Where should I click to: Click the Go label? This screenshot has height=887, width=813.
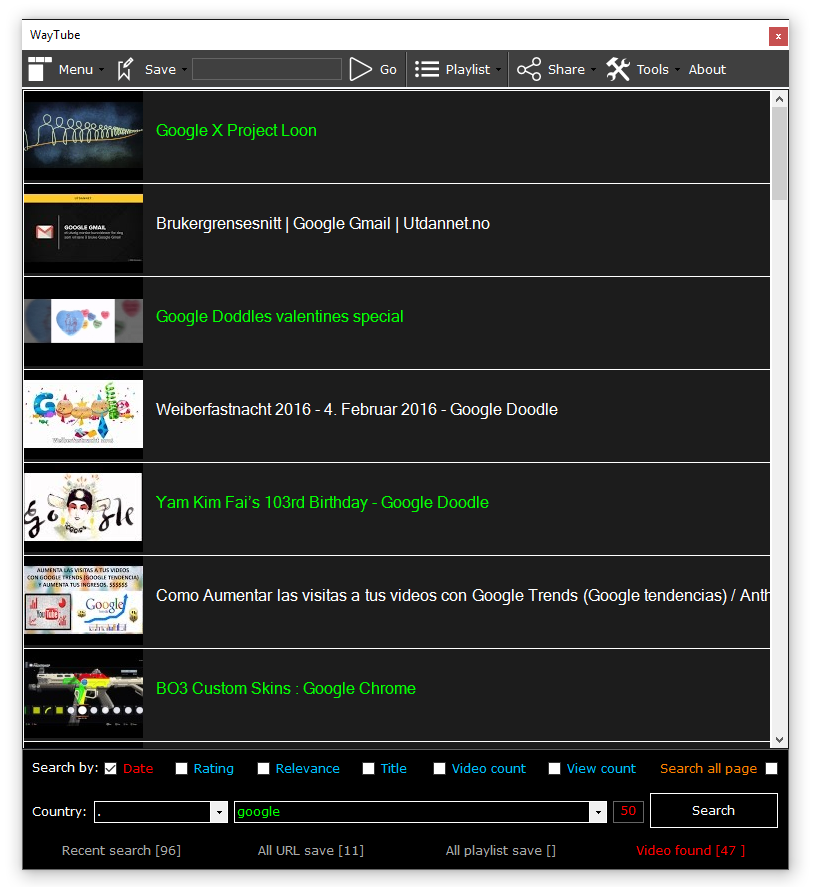tap(388, 70)
